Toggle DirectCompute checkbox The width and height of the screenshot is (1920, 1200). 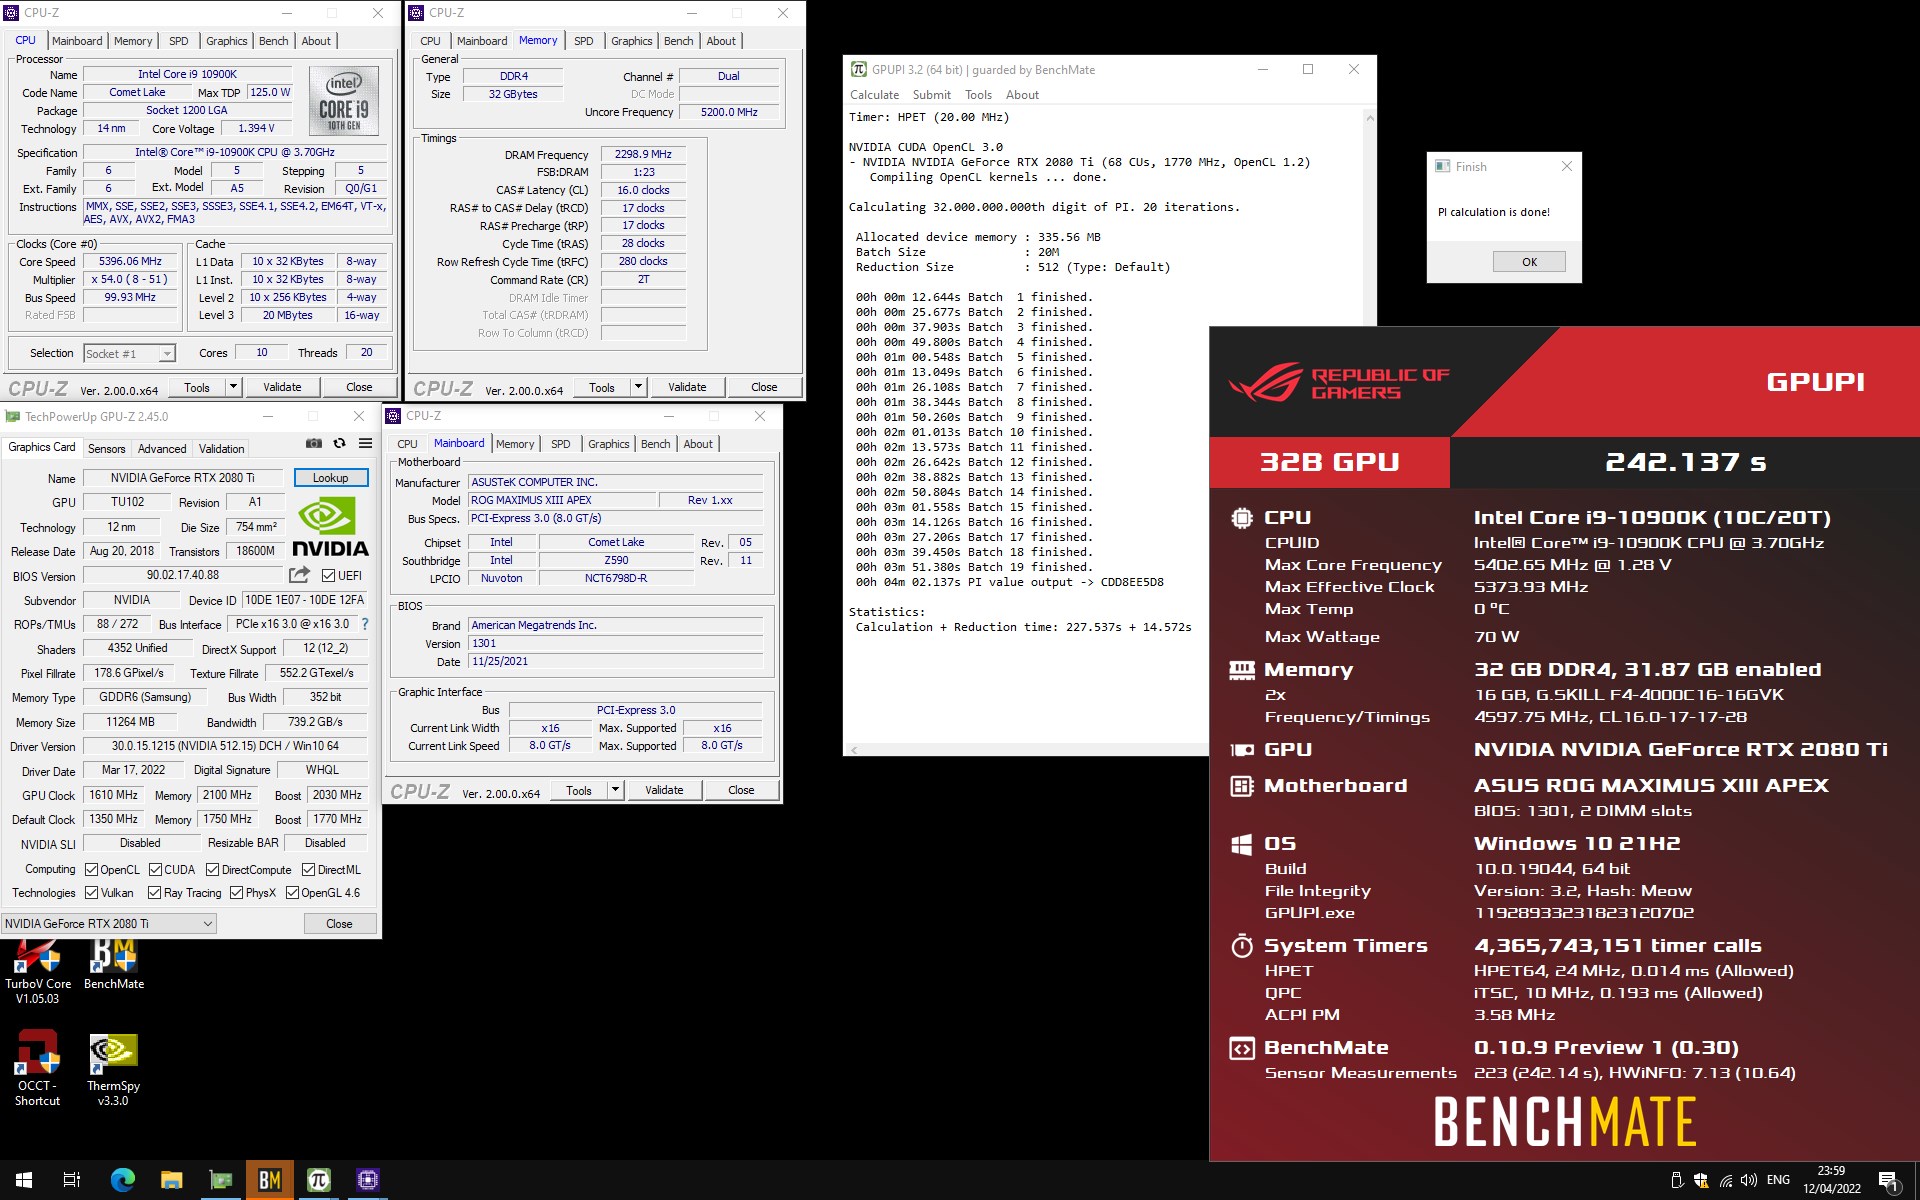213,870
